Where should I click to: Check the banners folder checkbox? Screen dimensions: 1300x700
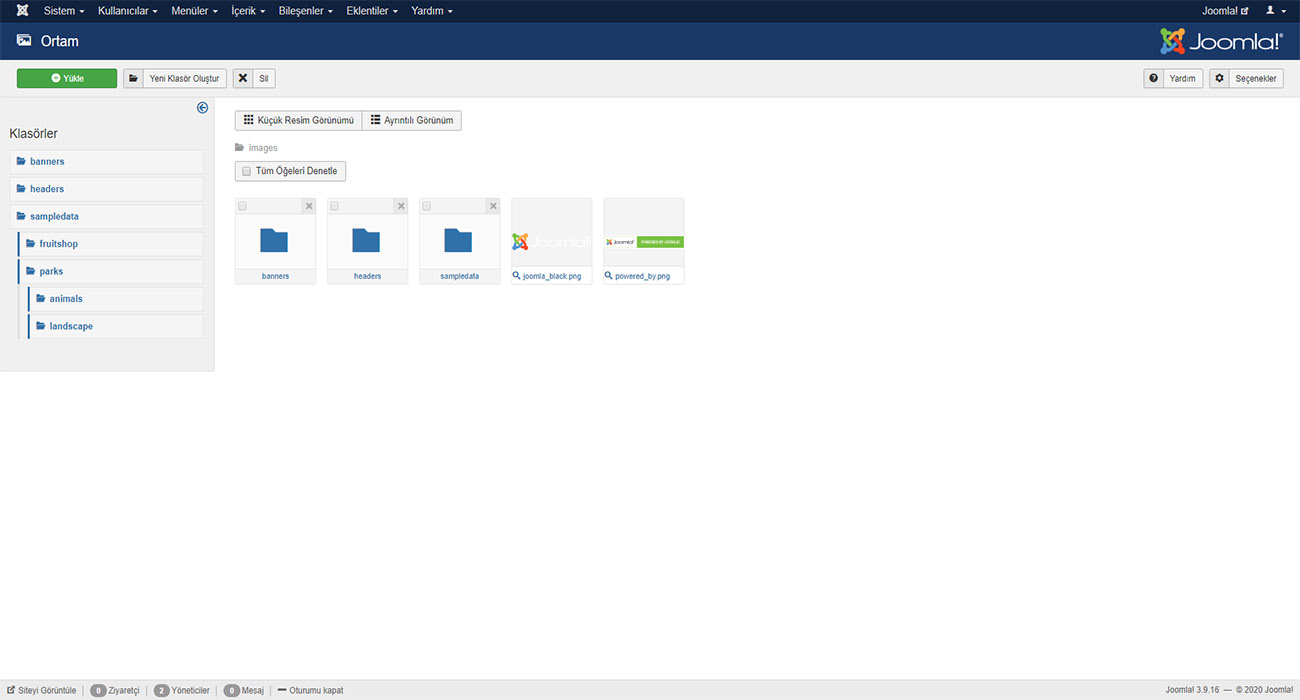(243, 206)
